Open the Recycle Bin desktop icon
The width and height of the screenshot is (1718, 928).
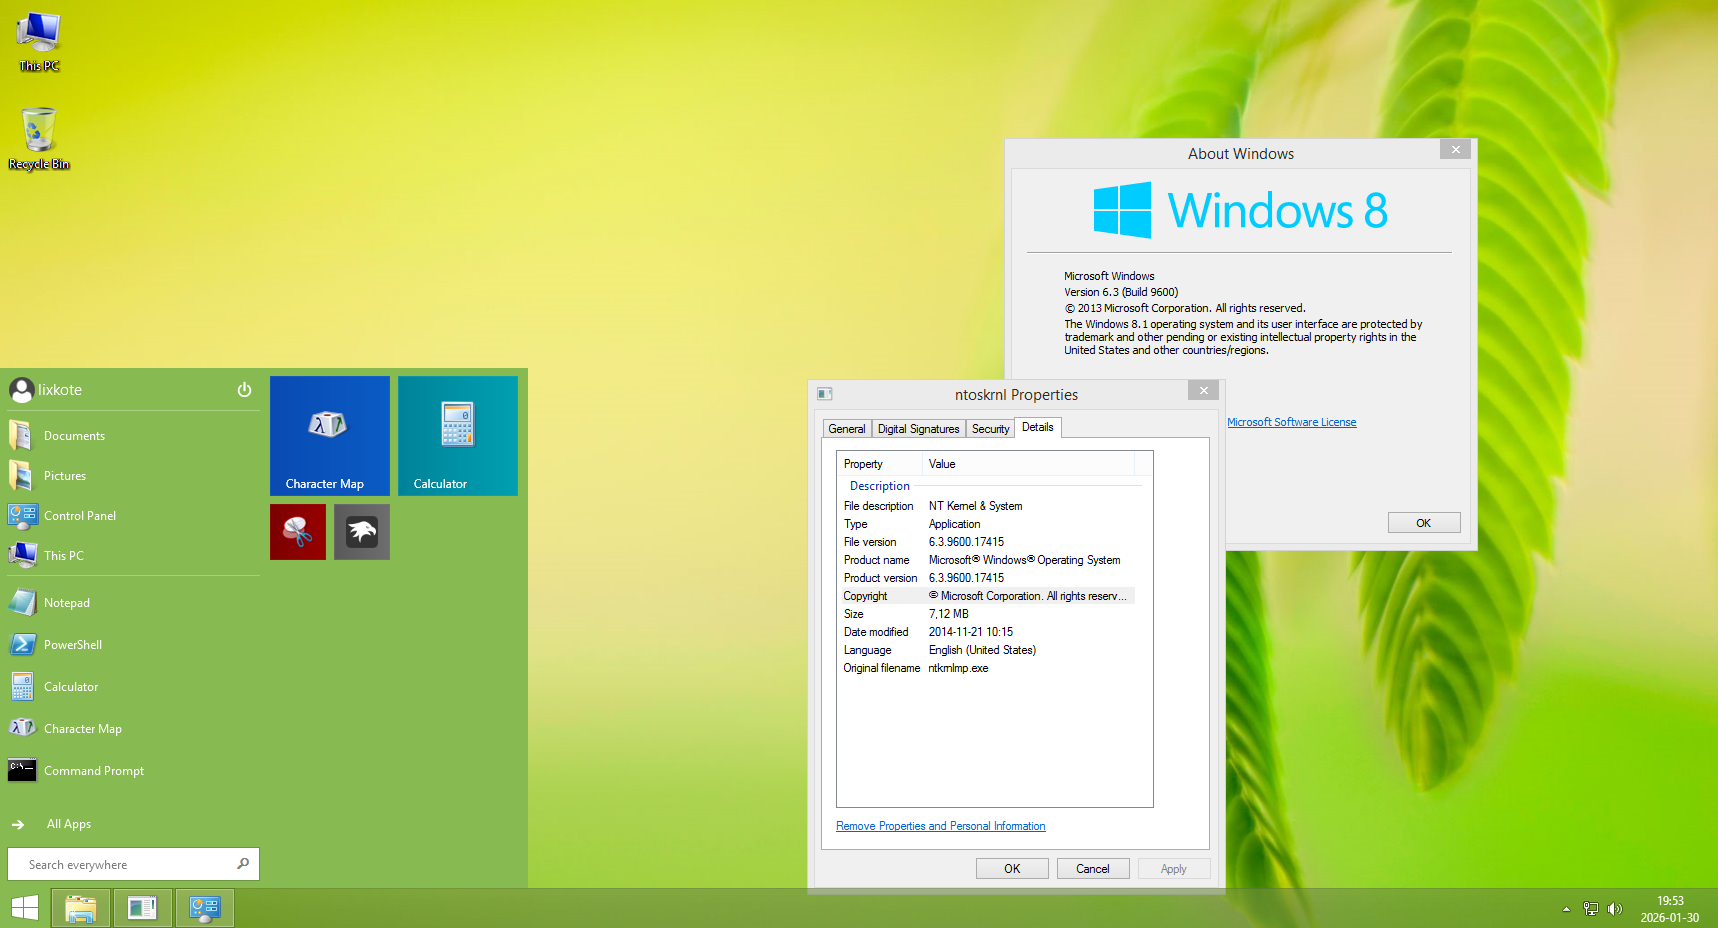tap(38, 130)
